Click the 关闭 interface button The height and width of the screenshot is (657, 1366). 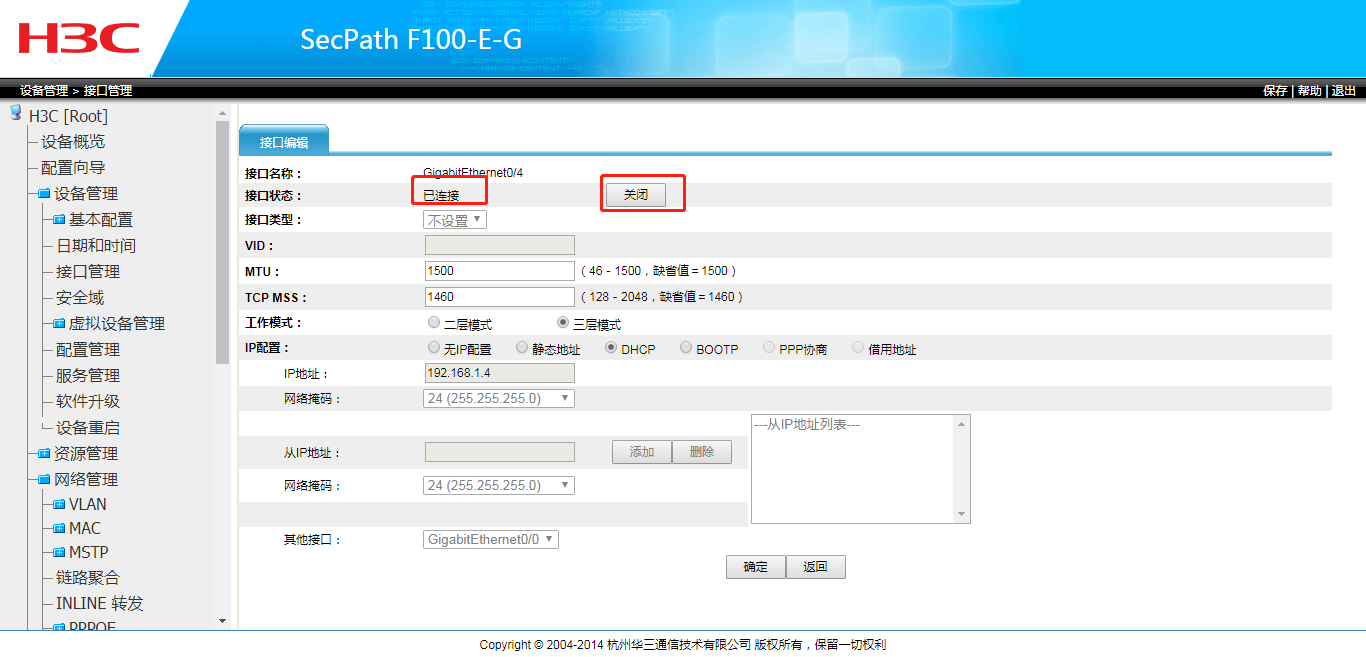point(636,195)
